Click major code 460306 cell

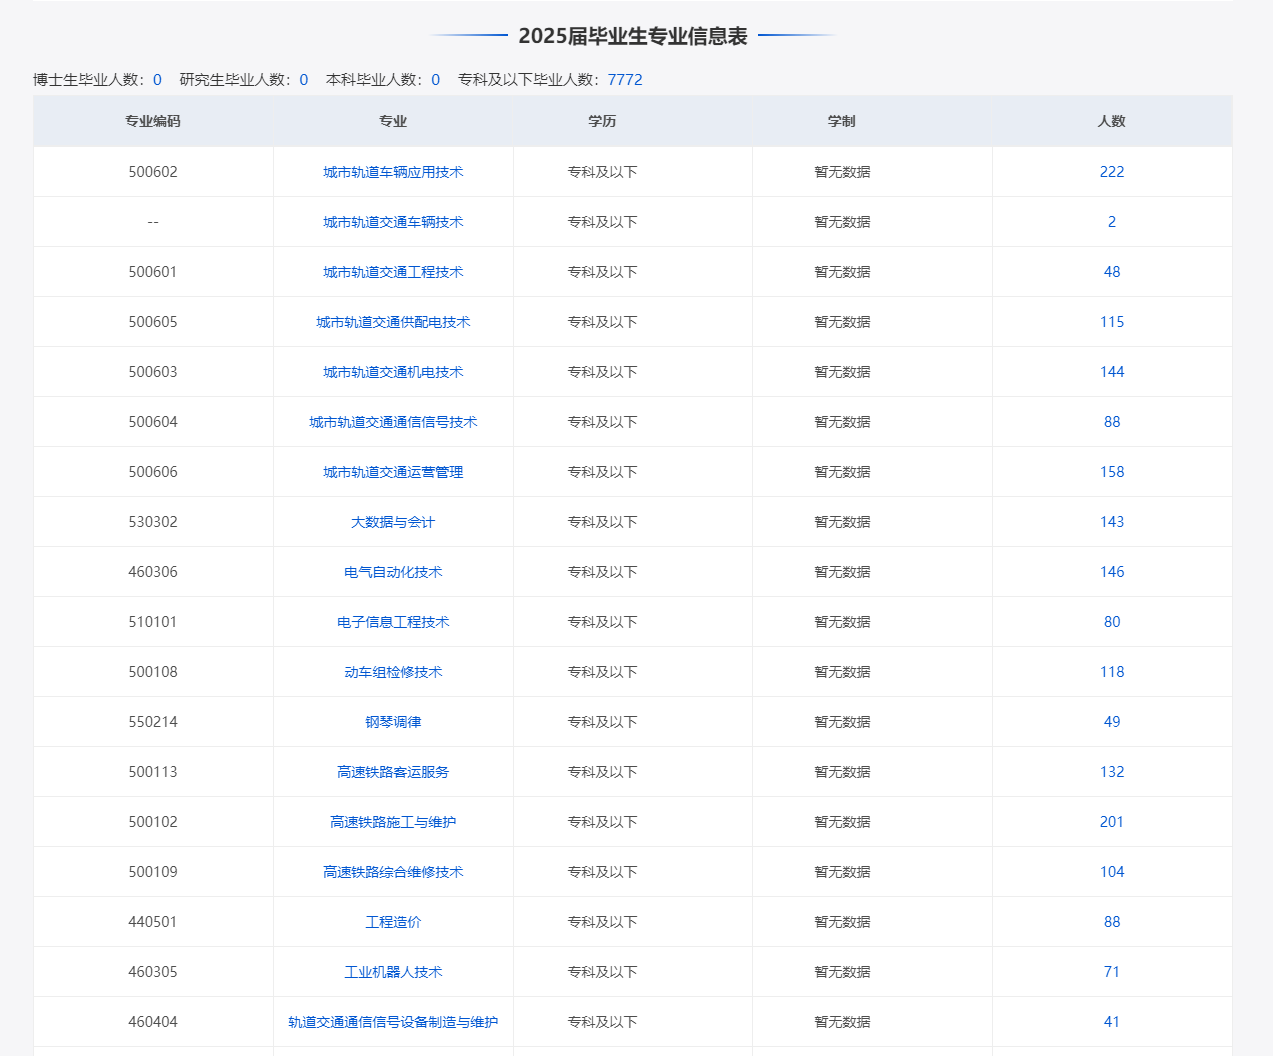(153, 572)
